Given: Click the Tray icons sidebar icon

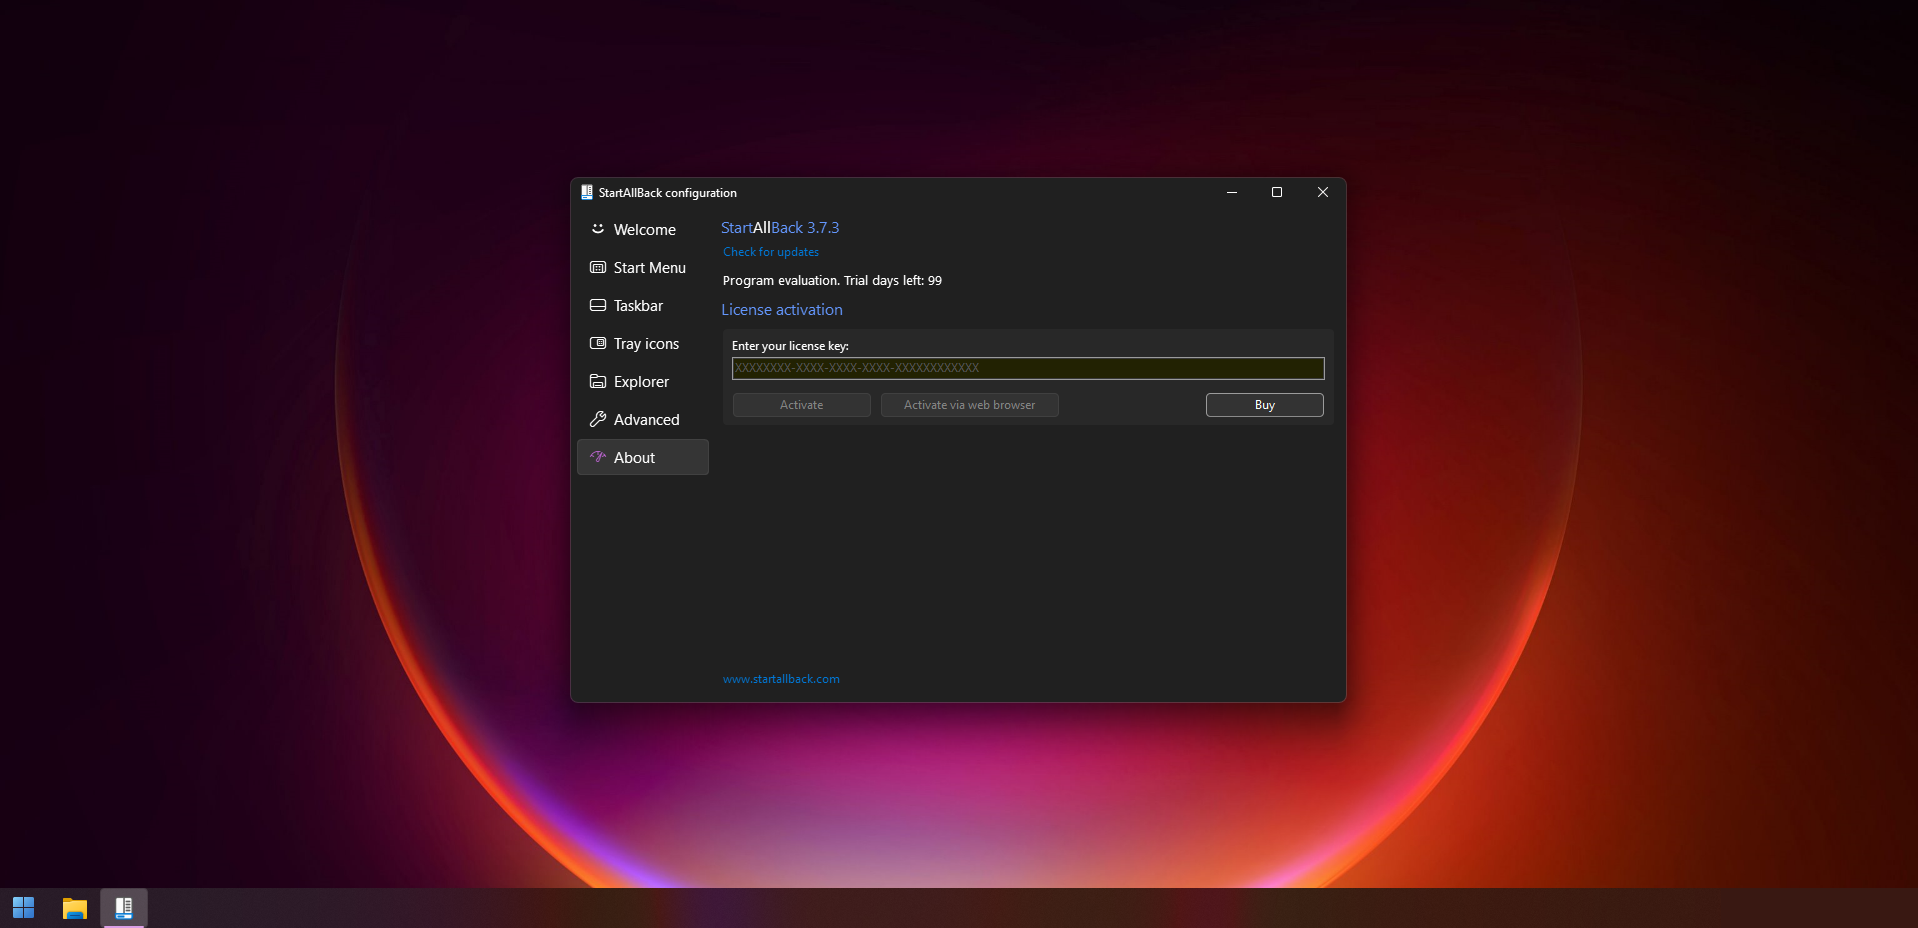Looking at the screenshot, I should 598,343.
